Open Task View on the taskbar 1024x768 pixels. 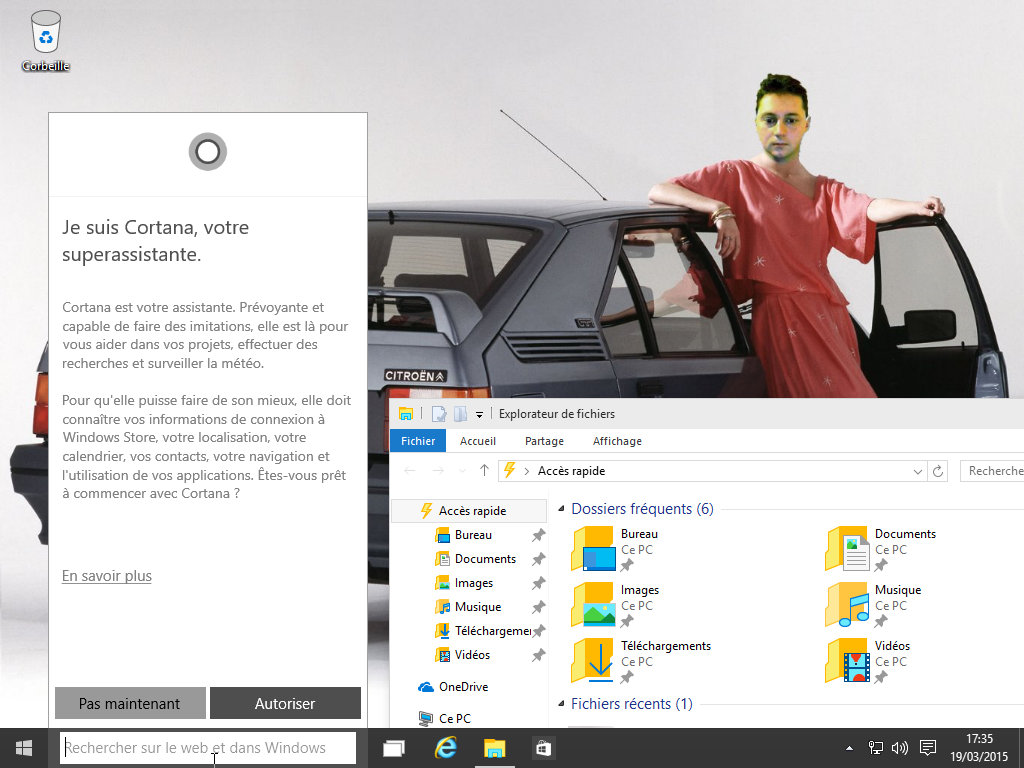coord(394,747)
